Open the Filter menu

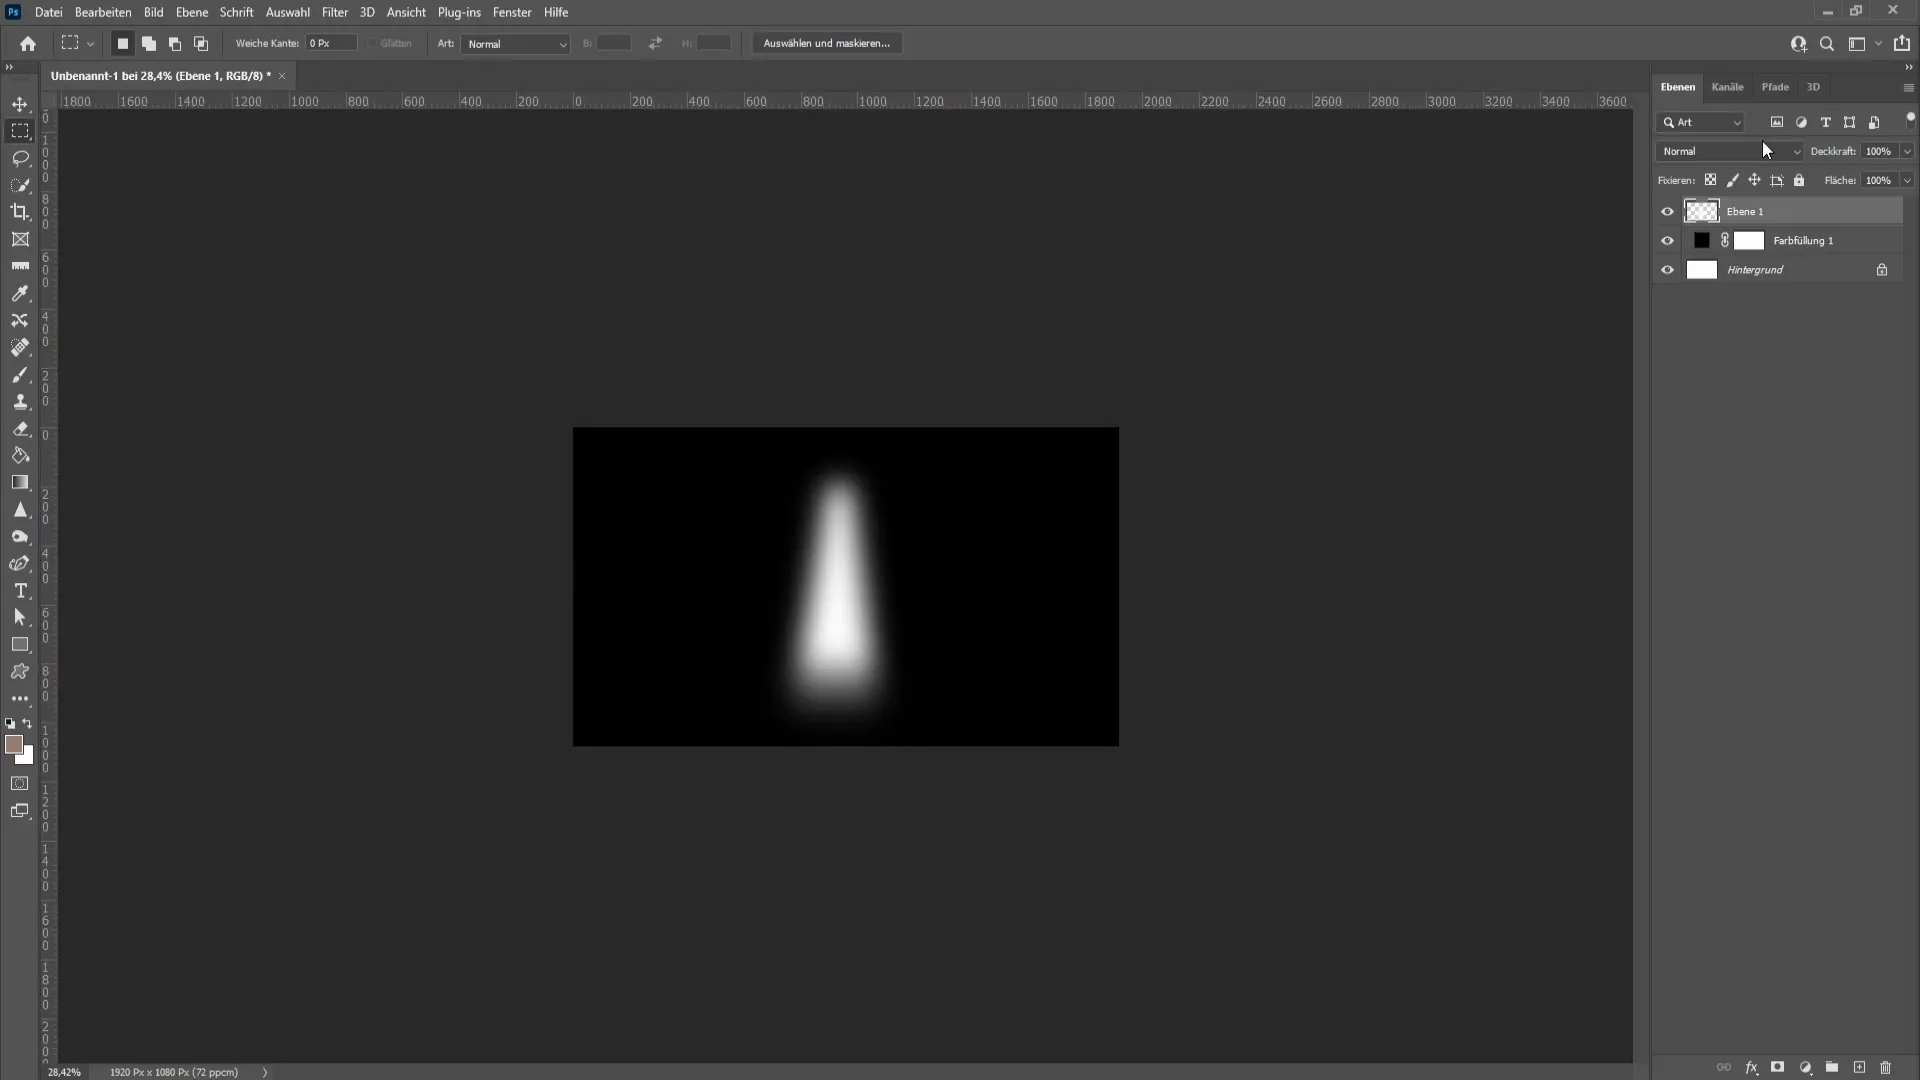(x=334, y=12)
